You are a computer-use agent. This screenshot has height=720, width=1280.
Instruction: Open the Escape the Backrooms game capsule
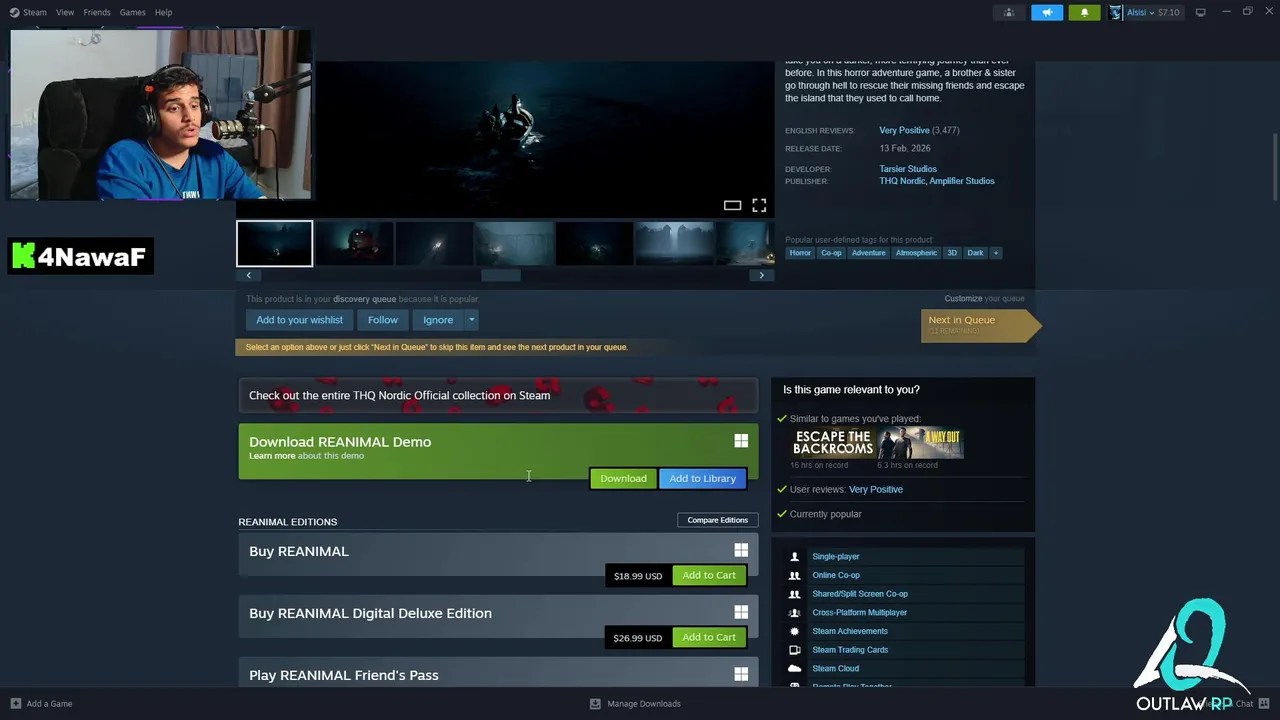[x=833, y=443]
